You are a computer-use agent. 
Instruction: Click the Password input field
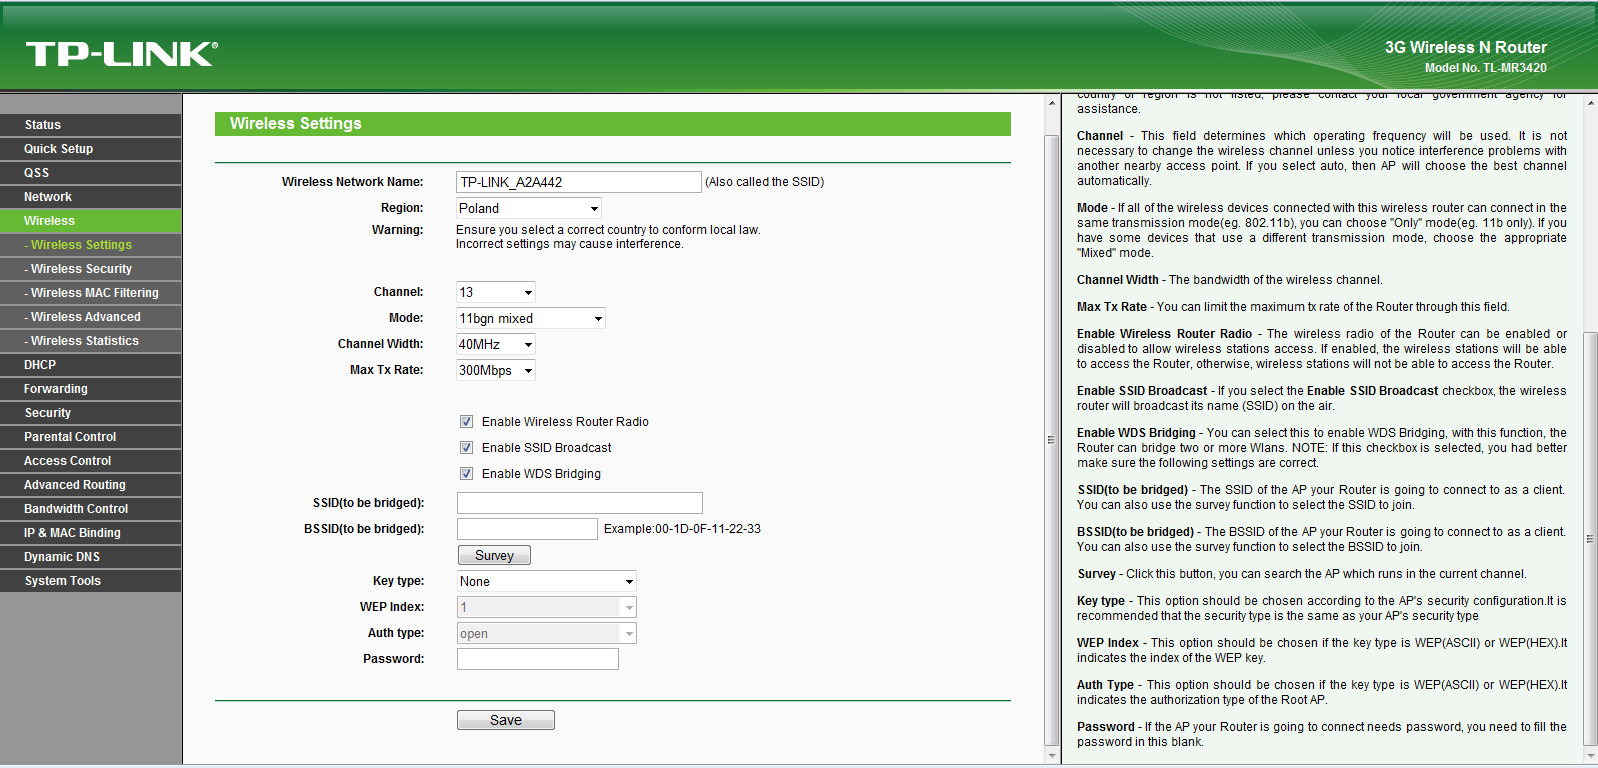coord(538,659)
